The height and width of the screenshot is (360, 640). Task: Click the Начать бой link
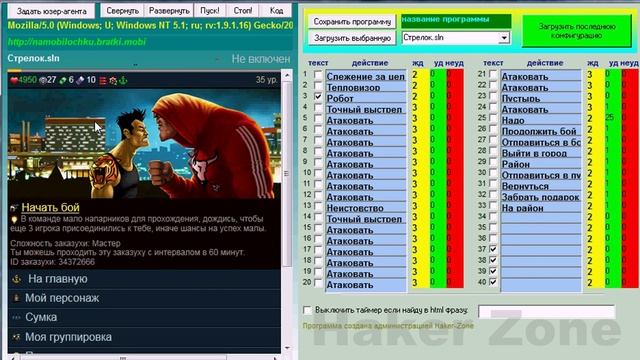point(50,207)
